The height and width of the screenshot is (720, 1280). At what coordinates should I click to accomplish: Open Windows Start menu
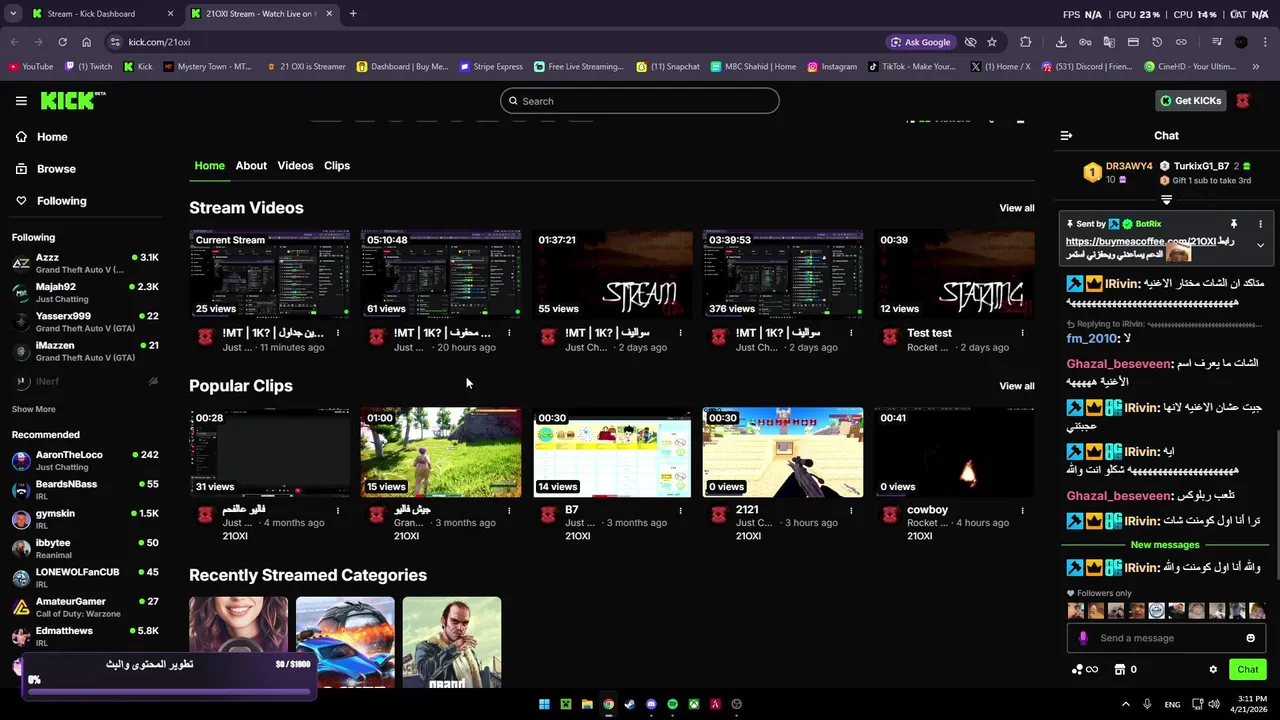click(544, 704)
